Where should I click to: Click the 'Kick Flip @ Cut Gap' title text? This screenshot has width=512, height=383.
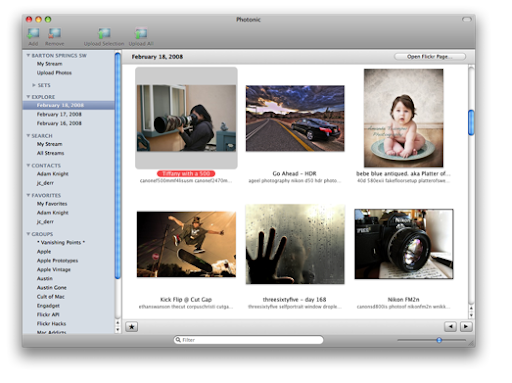(x=186, y=299)
